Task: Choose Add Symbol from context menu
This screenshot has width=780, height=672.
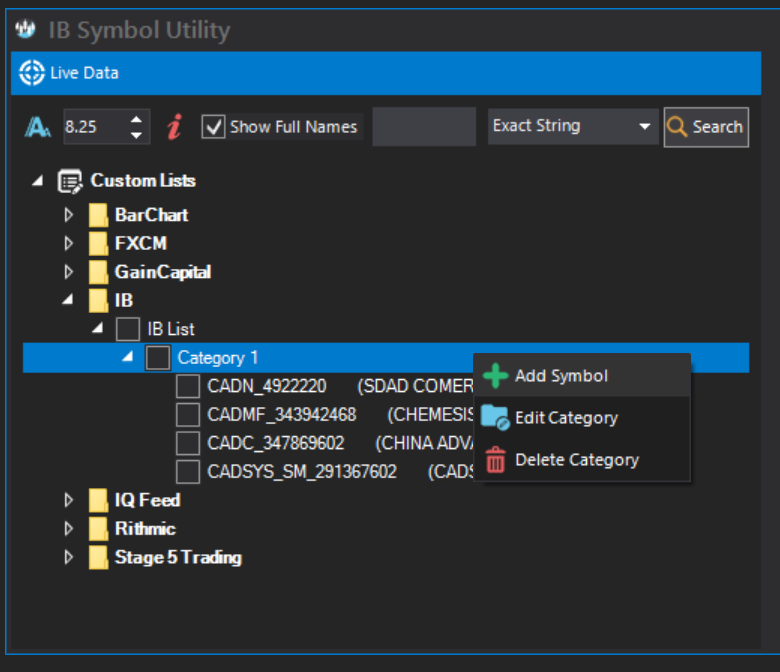Action: (583, 376)
